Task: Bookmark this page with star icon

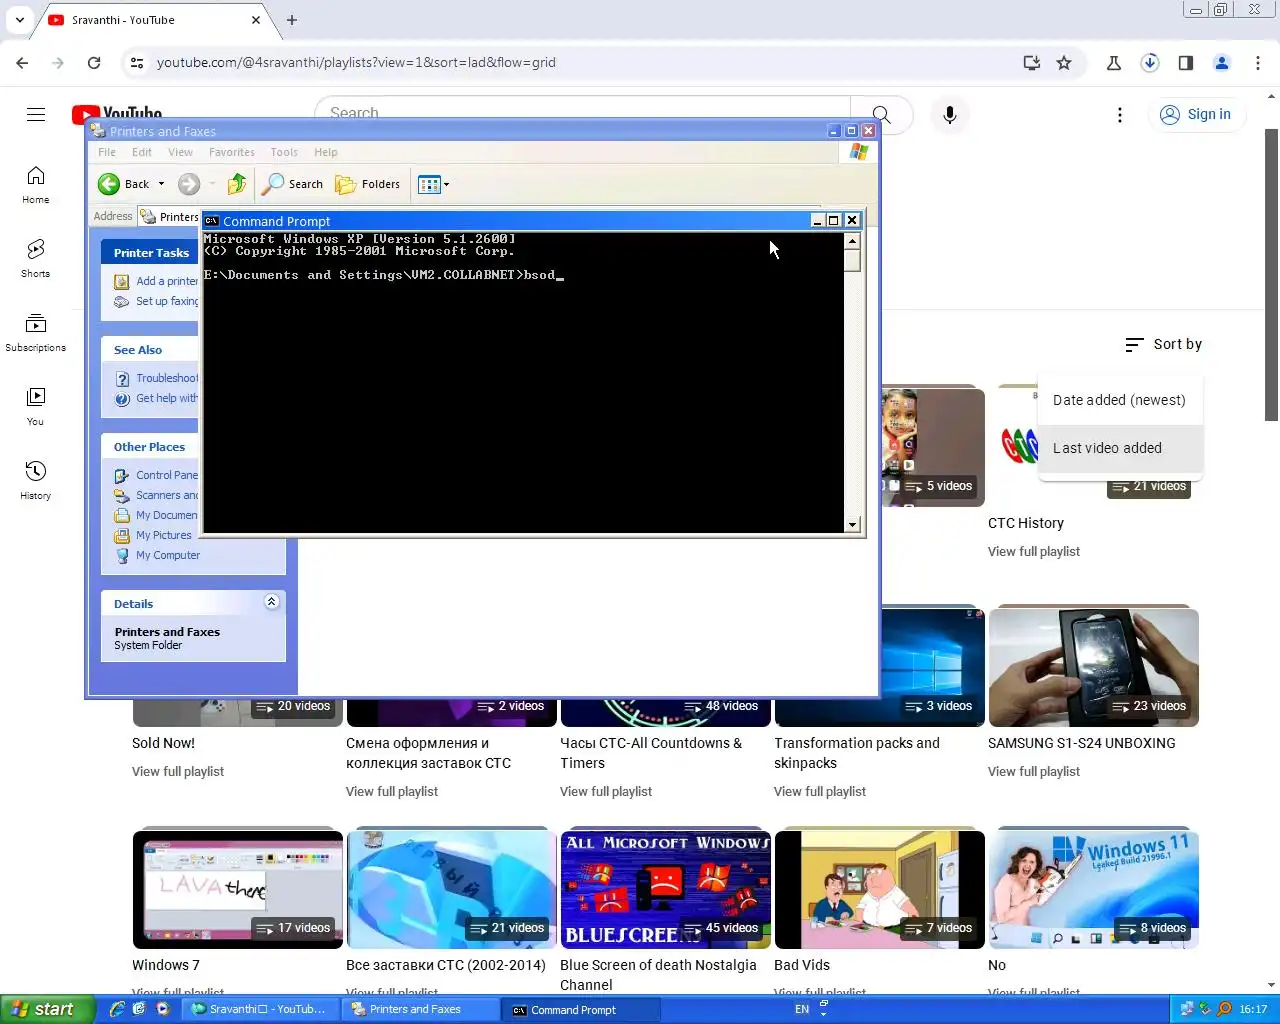Action: pyautogui.click(x=1064, y=63)
